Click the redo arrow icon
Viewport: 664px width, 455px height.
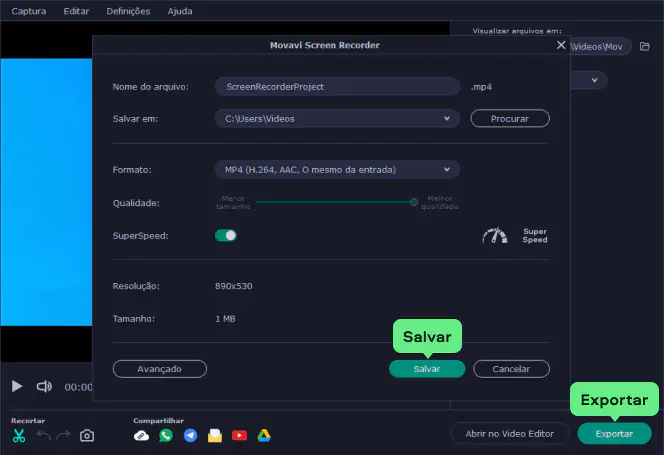coord(63,435)
